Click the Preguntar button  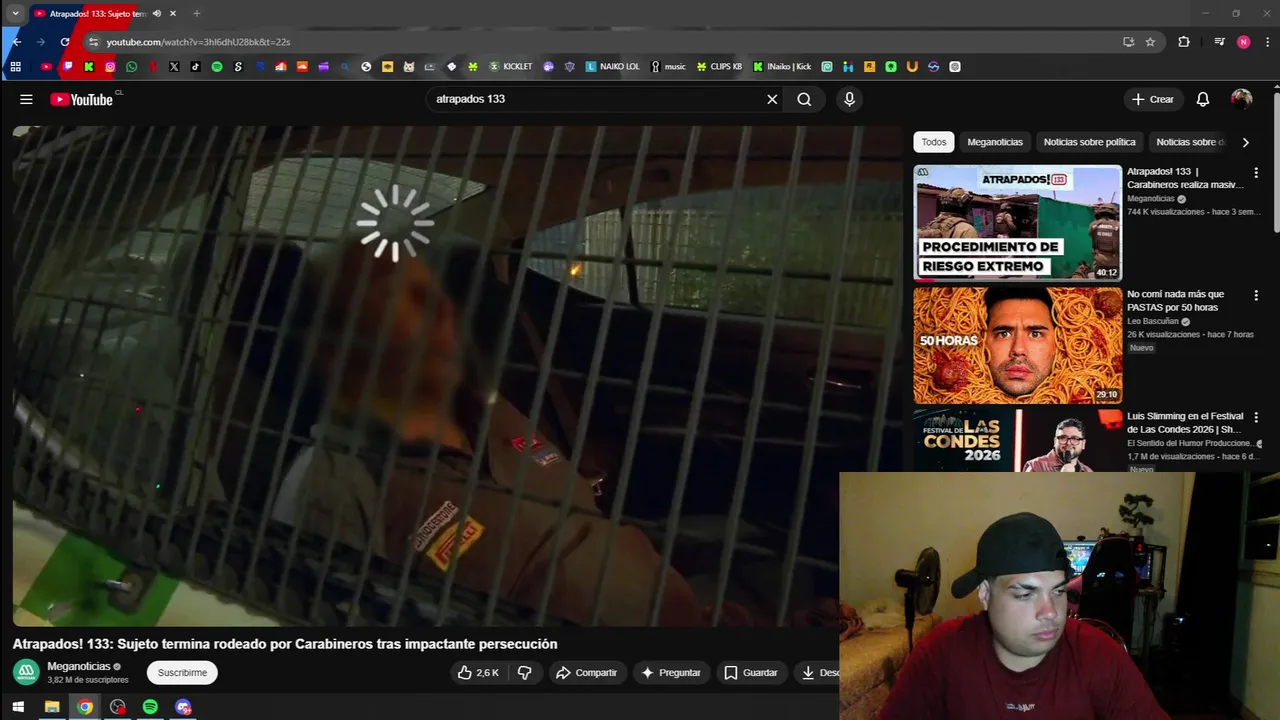(671, 673)
